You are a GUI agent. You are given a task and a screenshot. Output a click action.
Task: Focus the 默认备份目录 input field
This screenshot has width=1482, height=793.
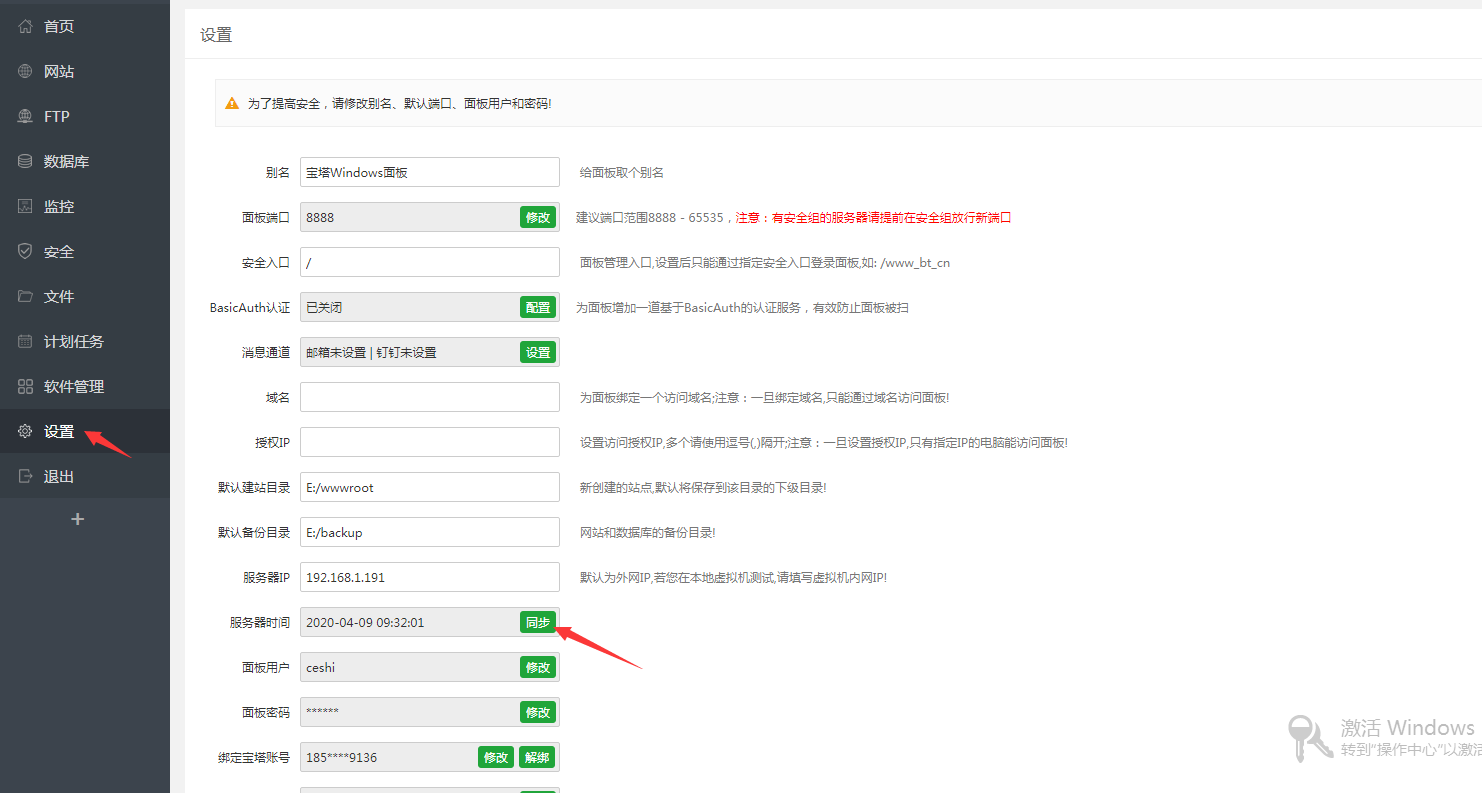point(430,532)
